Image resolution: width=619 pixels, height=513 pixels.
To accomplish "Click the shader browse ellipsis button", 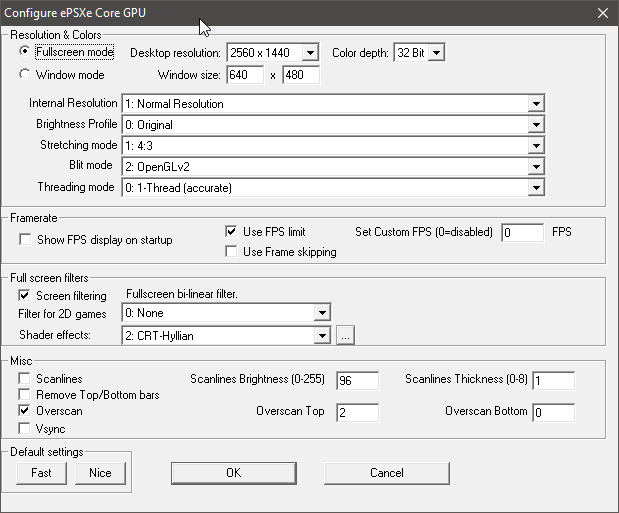I will [345, 335].
